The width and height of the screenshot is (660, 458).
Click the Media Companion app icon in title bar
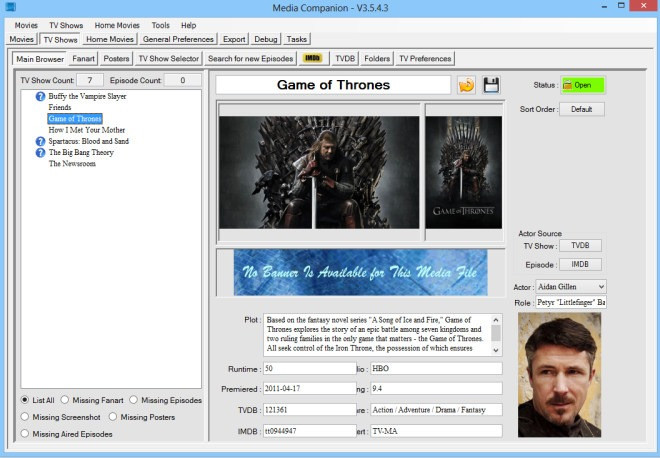(10, 7)
